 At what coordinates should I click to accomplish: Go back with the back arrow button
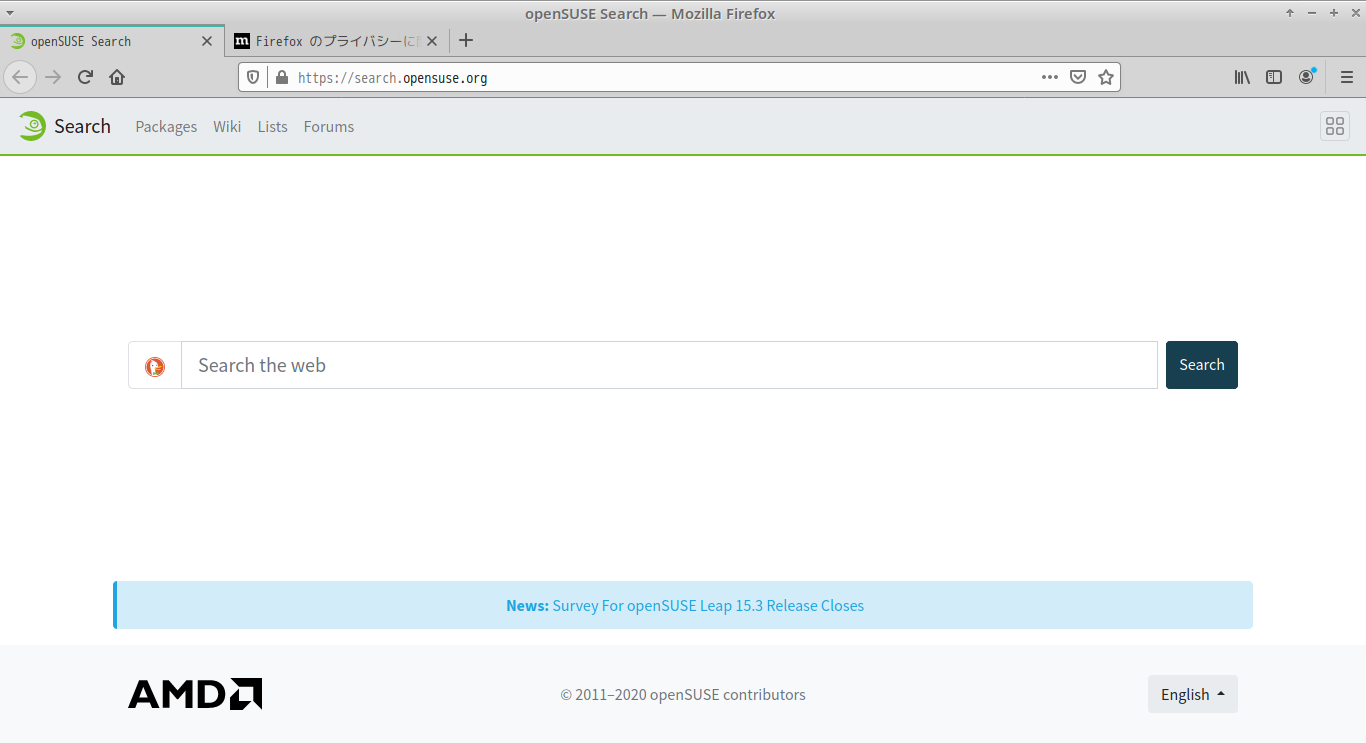coord(20,77)
